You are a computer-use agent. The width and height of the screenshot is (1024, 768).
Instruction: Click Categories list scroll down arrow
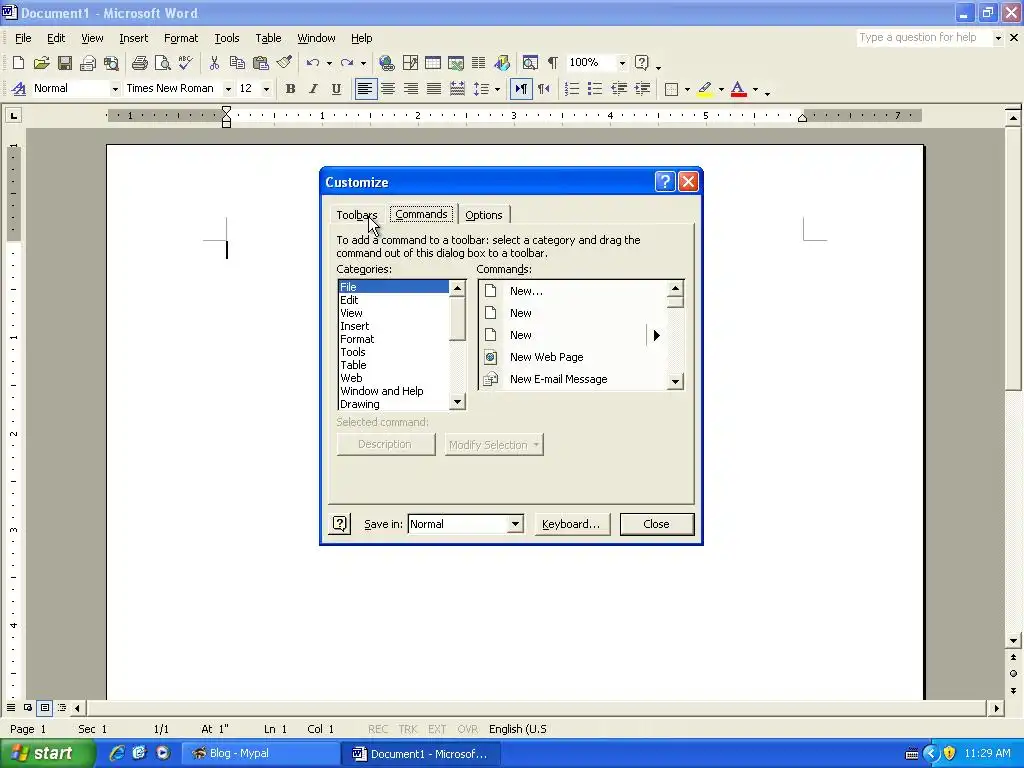457,402
